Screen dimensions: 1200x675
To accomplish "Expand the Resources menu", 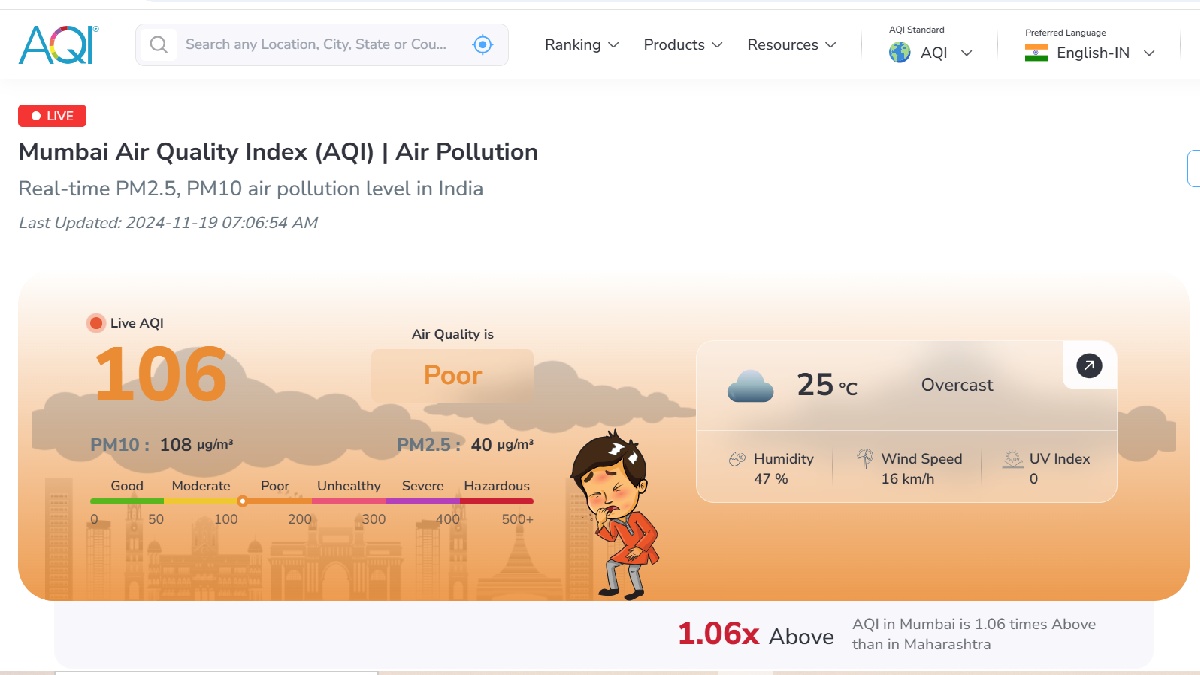I will point(791,45).
